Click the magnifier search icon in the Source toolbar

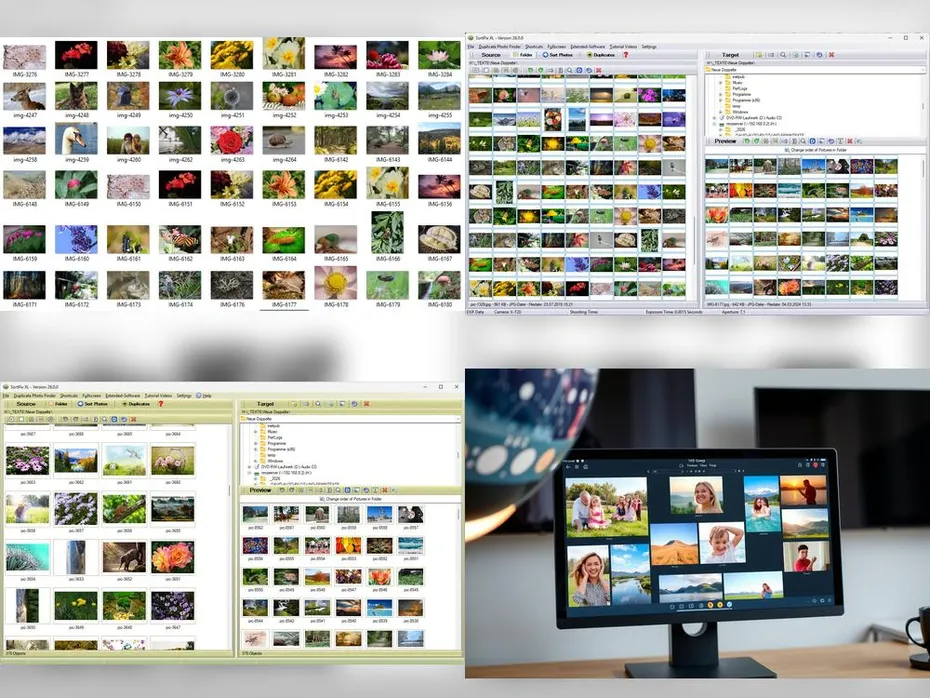pyautogui.click(x=570, y=71)
